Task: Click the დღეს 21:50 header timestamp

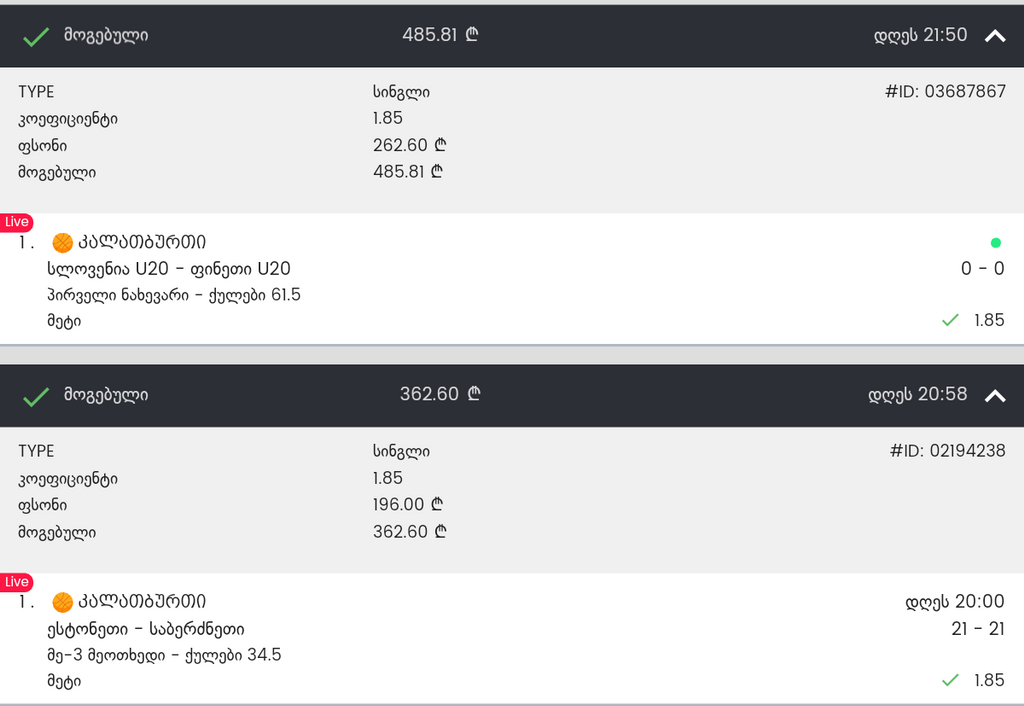Action: 921,35
